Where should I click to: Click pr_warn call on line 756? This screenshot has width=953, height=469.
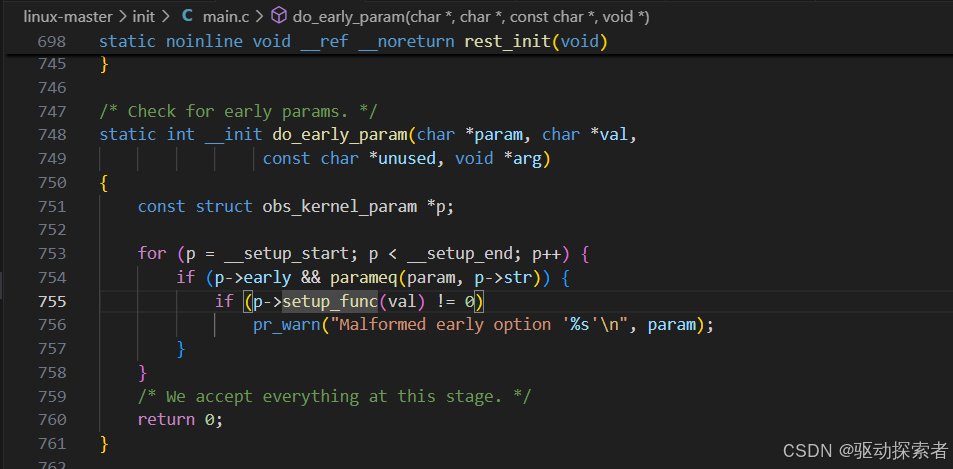(x=286, y=325)
